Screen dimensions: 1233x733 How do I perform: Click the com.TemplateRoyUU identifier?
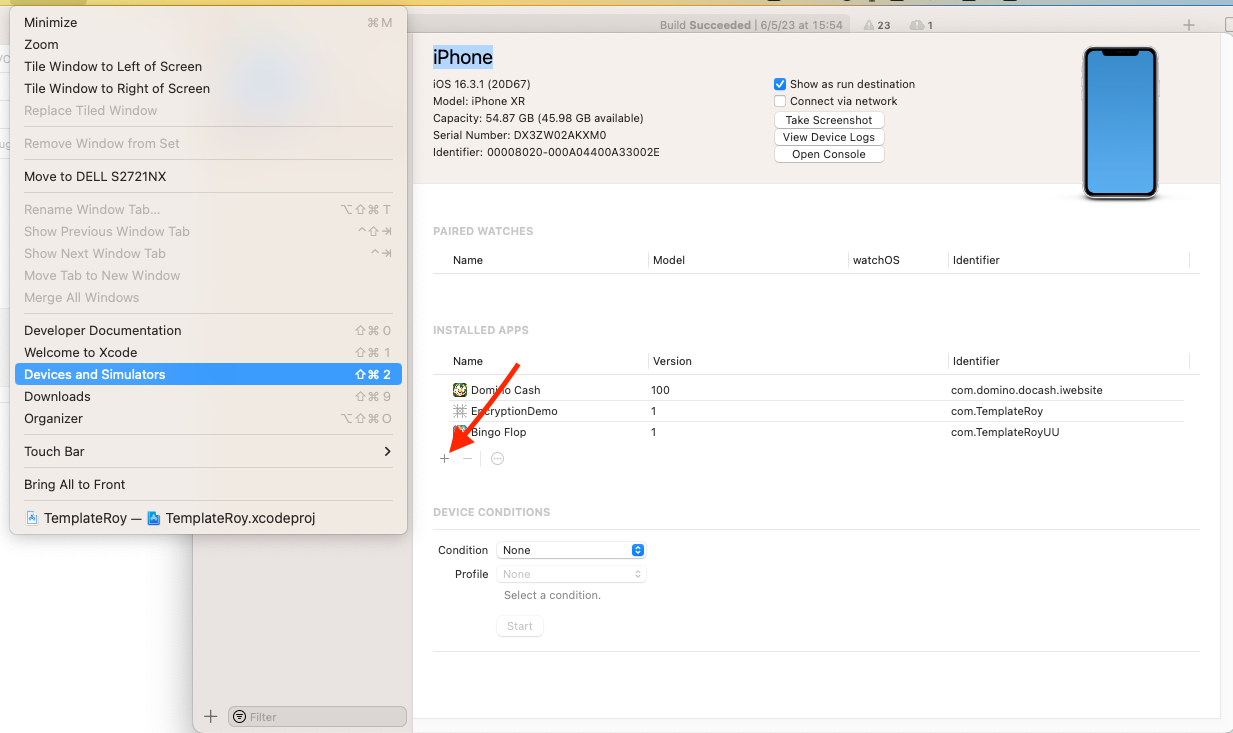coord(1005,432)
